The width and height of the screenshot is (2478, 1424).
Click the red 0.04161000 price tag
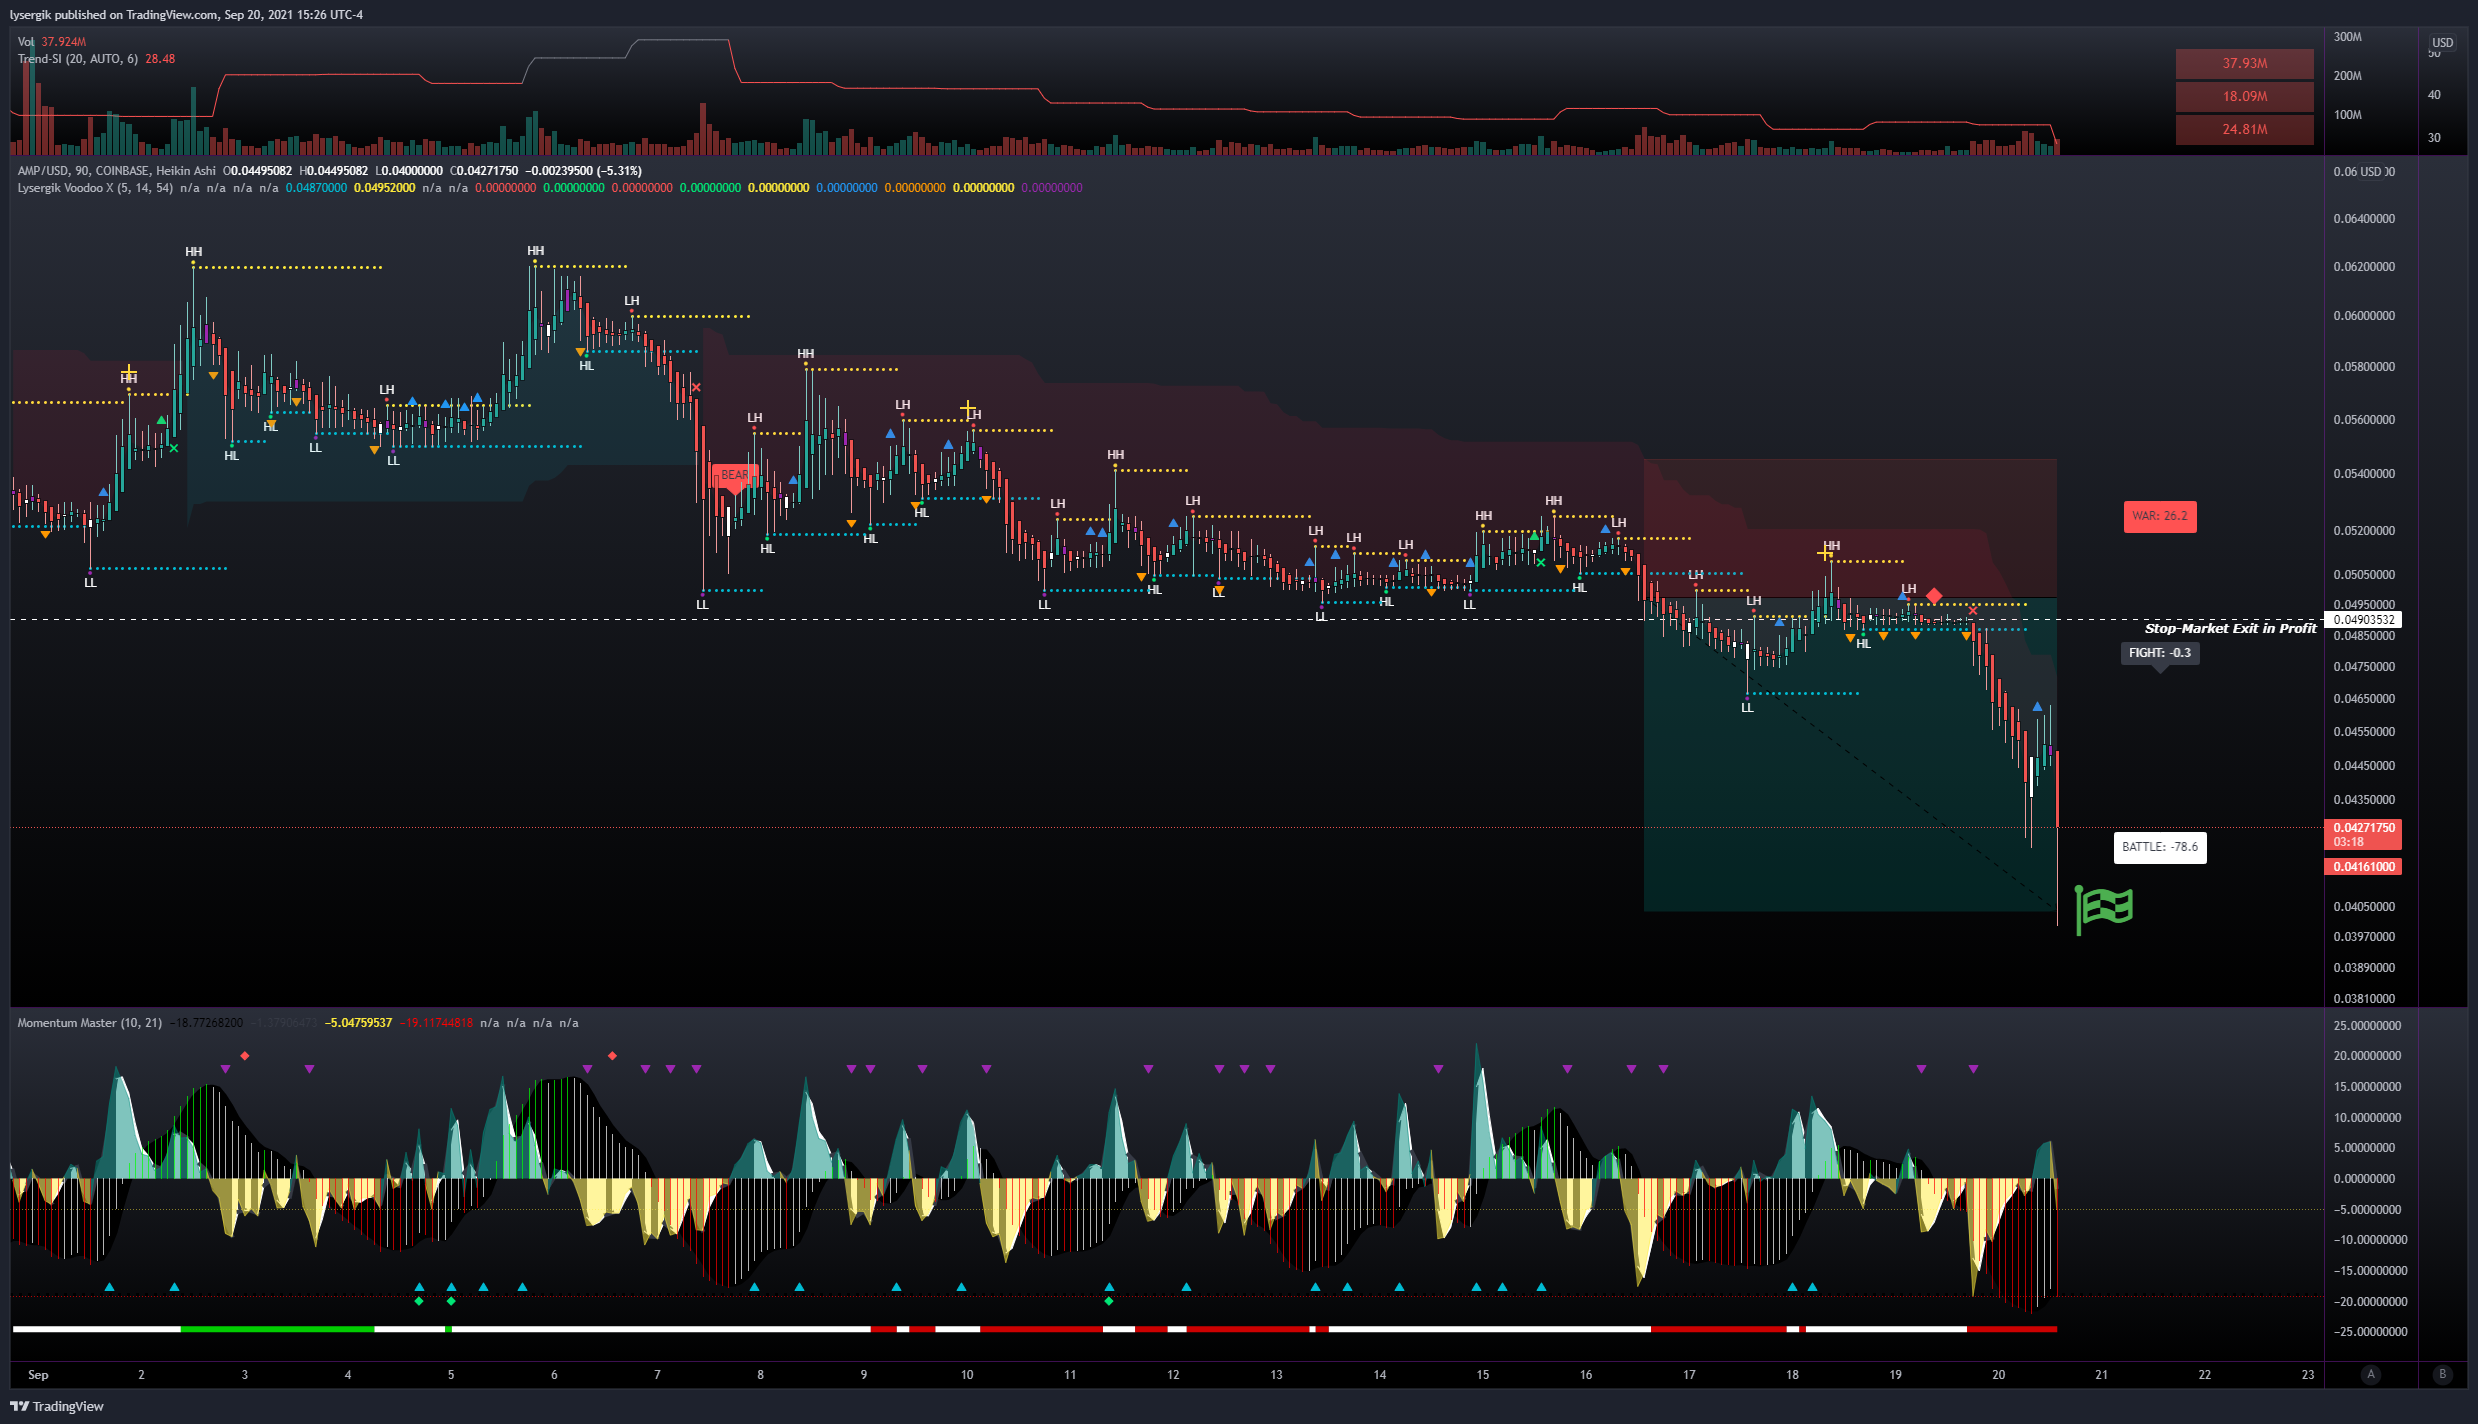pos(2364,867)
